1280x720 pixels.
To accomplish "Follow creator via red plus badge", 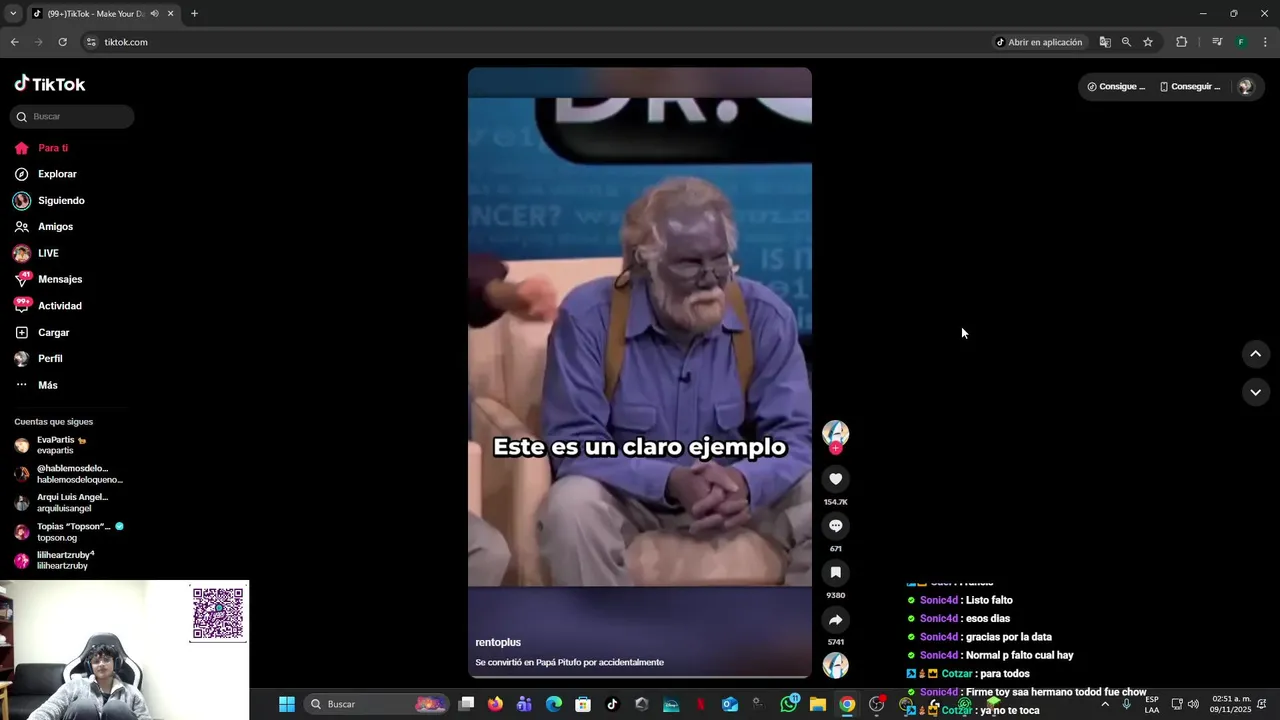I will point(835,448).
